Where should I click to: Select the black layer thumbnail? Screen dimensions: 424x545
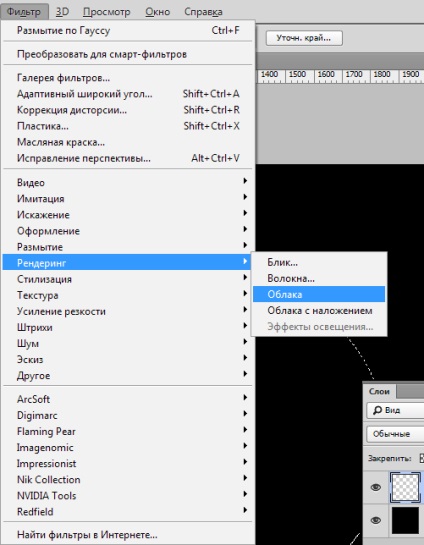tap(405, 520)
